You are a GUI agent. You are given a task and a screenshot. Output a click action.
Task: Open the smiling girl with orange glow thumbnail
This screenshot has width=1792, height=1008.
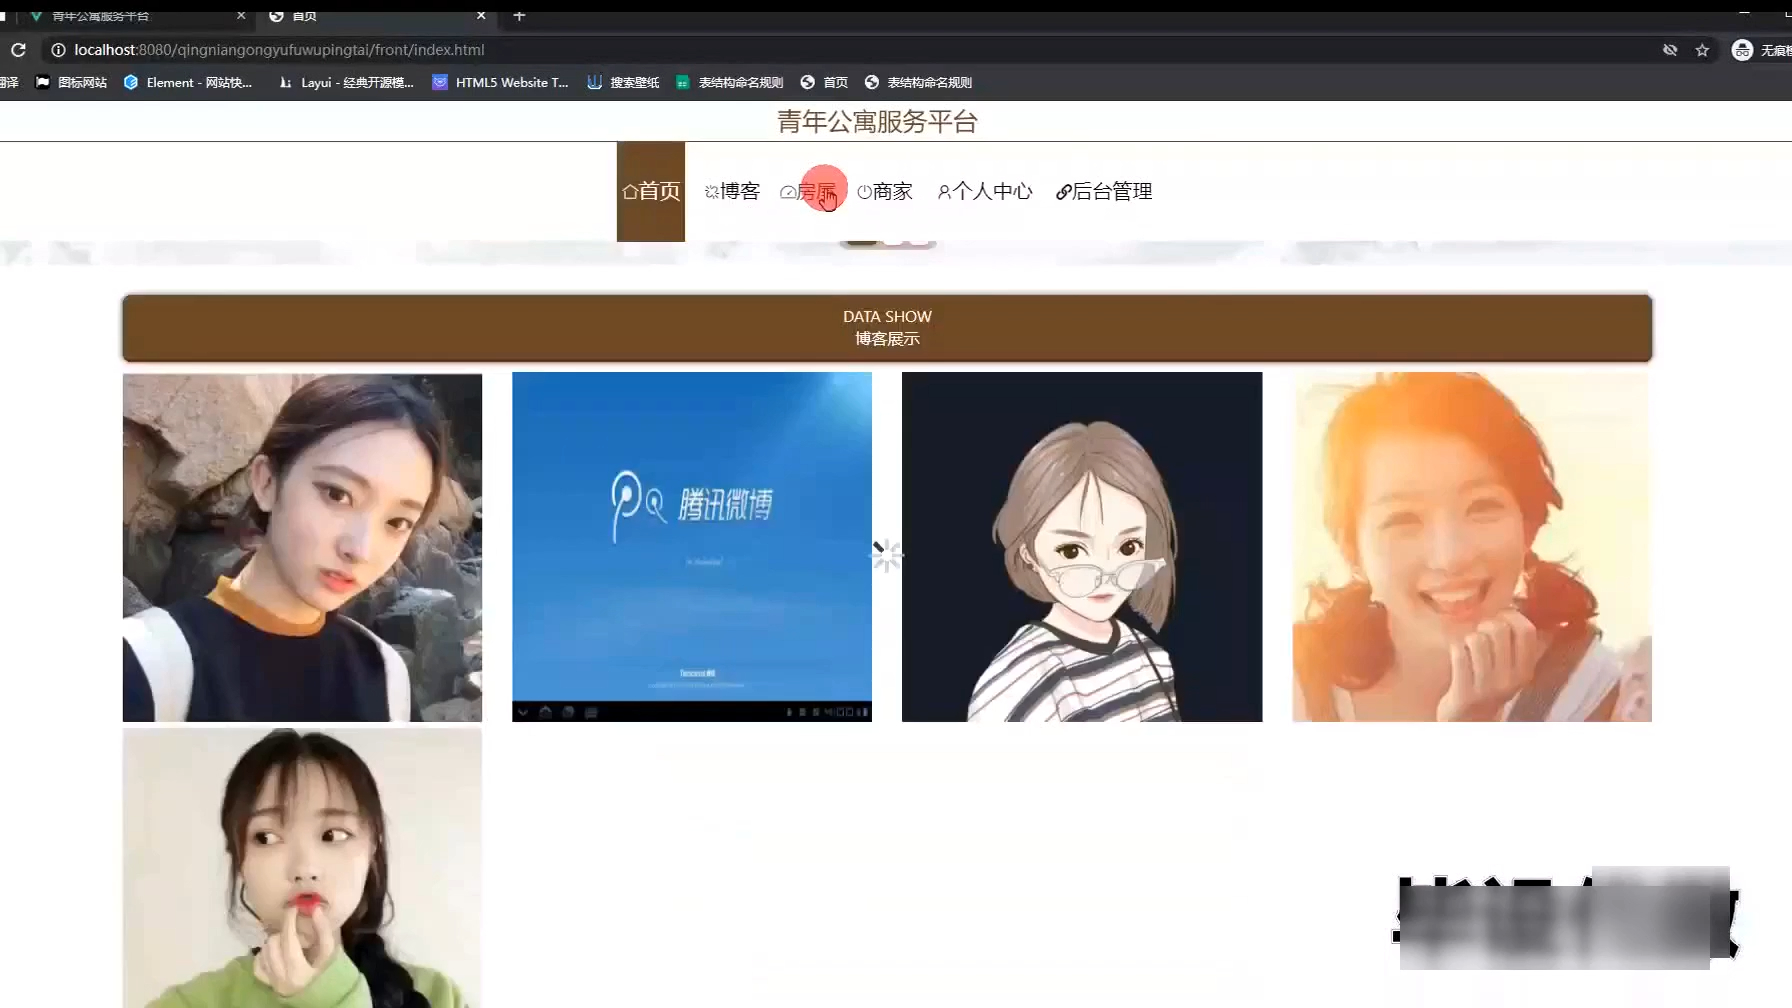click(x=1472, y=547)
